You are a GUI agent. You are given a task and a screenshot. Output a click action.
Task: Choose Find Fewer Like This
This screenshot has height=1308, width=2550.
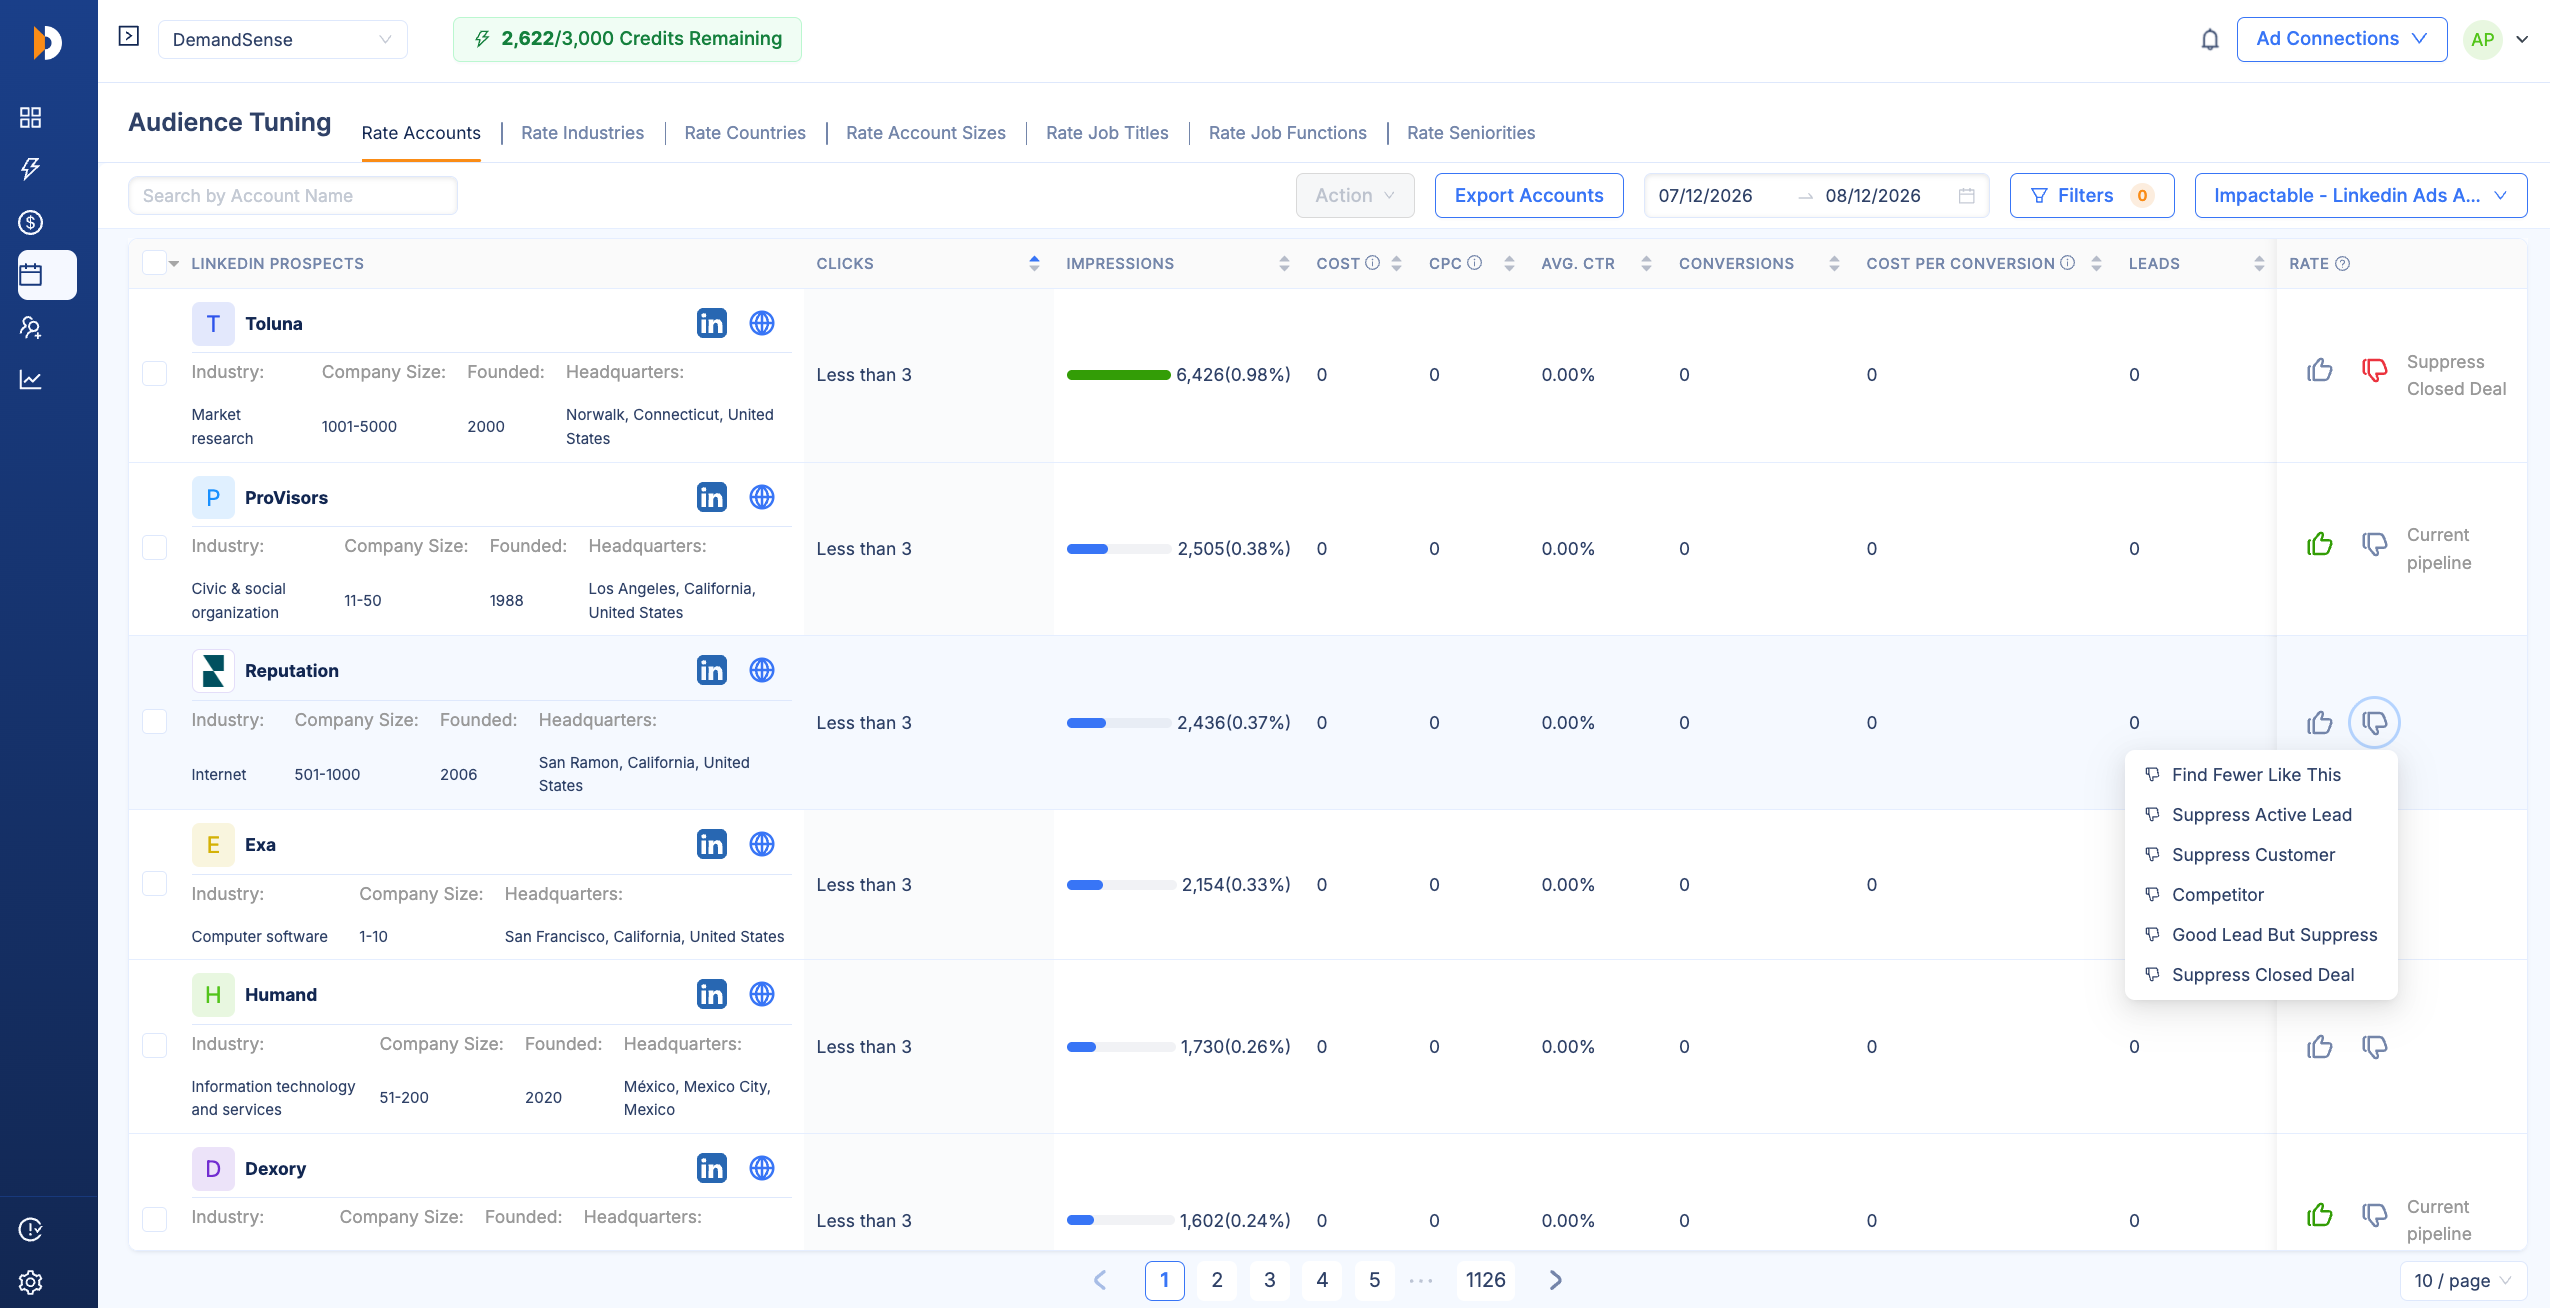[2261, 775]
